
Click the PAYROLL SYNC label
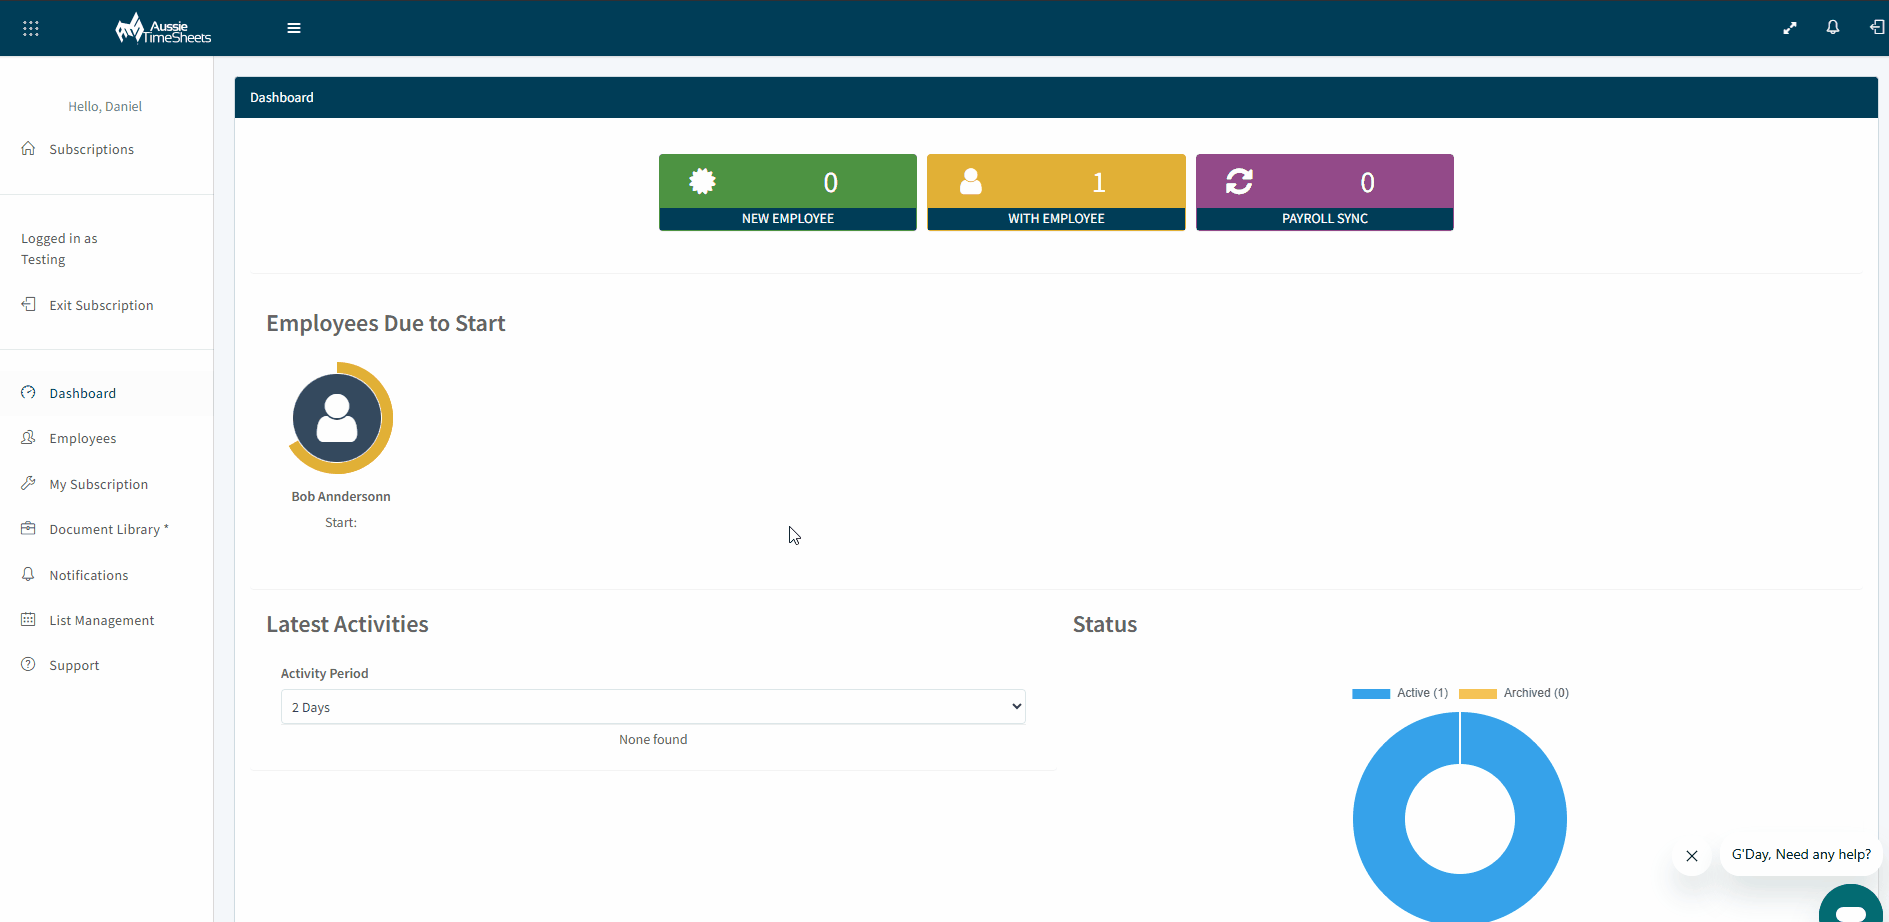click(1325, 218)
